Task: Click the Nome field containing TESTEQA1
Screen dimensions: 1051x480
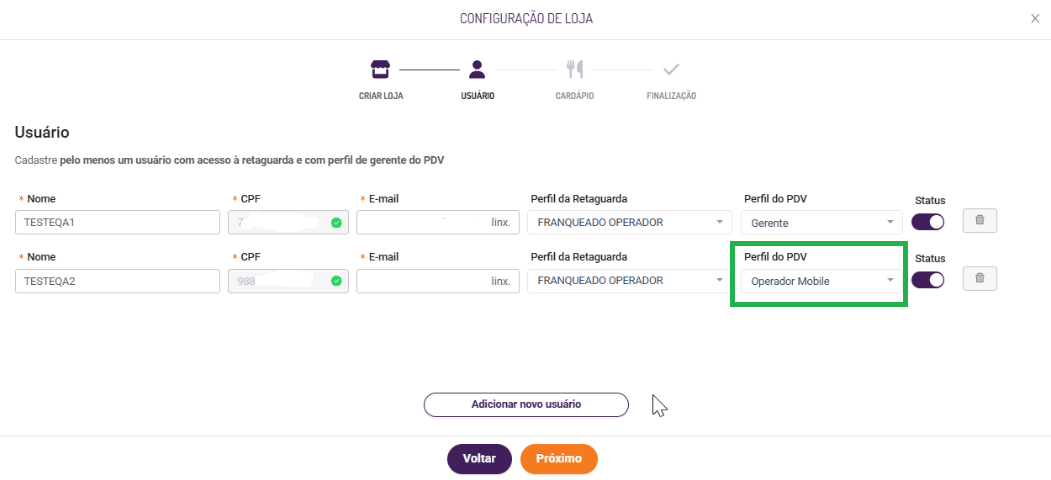Action: [118, 222]
